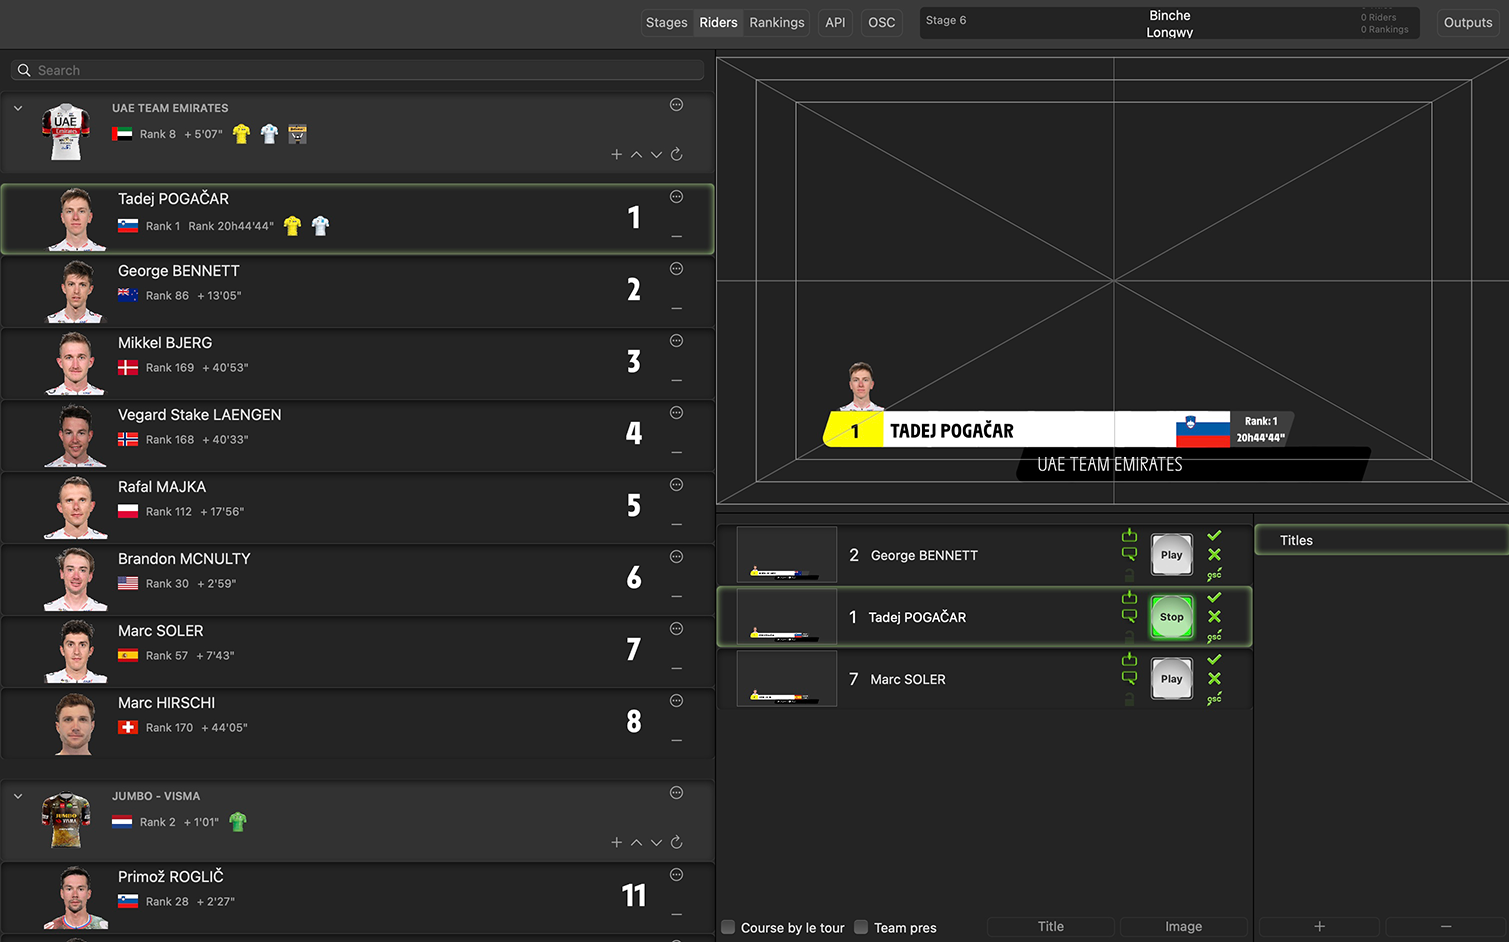The height and width of the screenshot is (942, 1509).
Task: Select rider Mikkel BJERG row
Action: pos(357,363)
